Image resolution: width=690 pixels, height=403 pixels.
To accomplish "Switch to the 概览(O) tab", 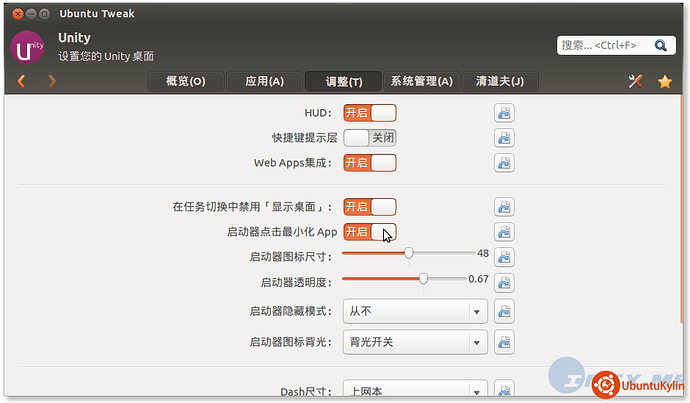I will [185, 81].
